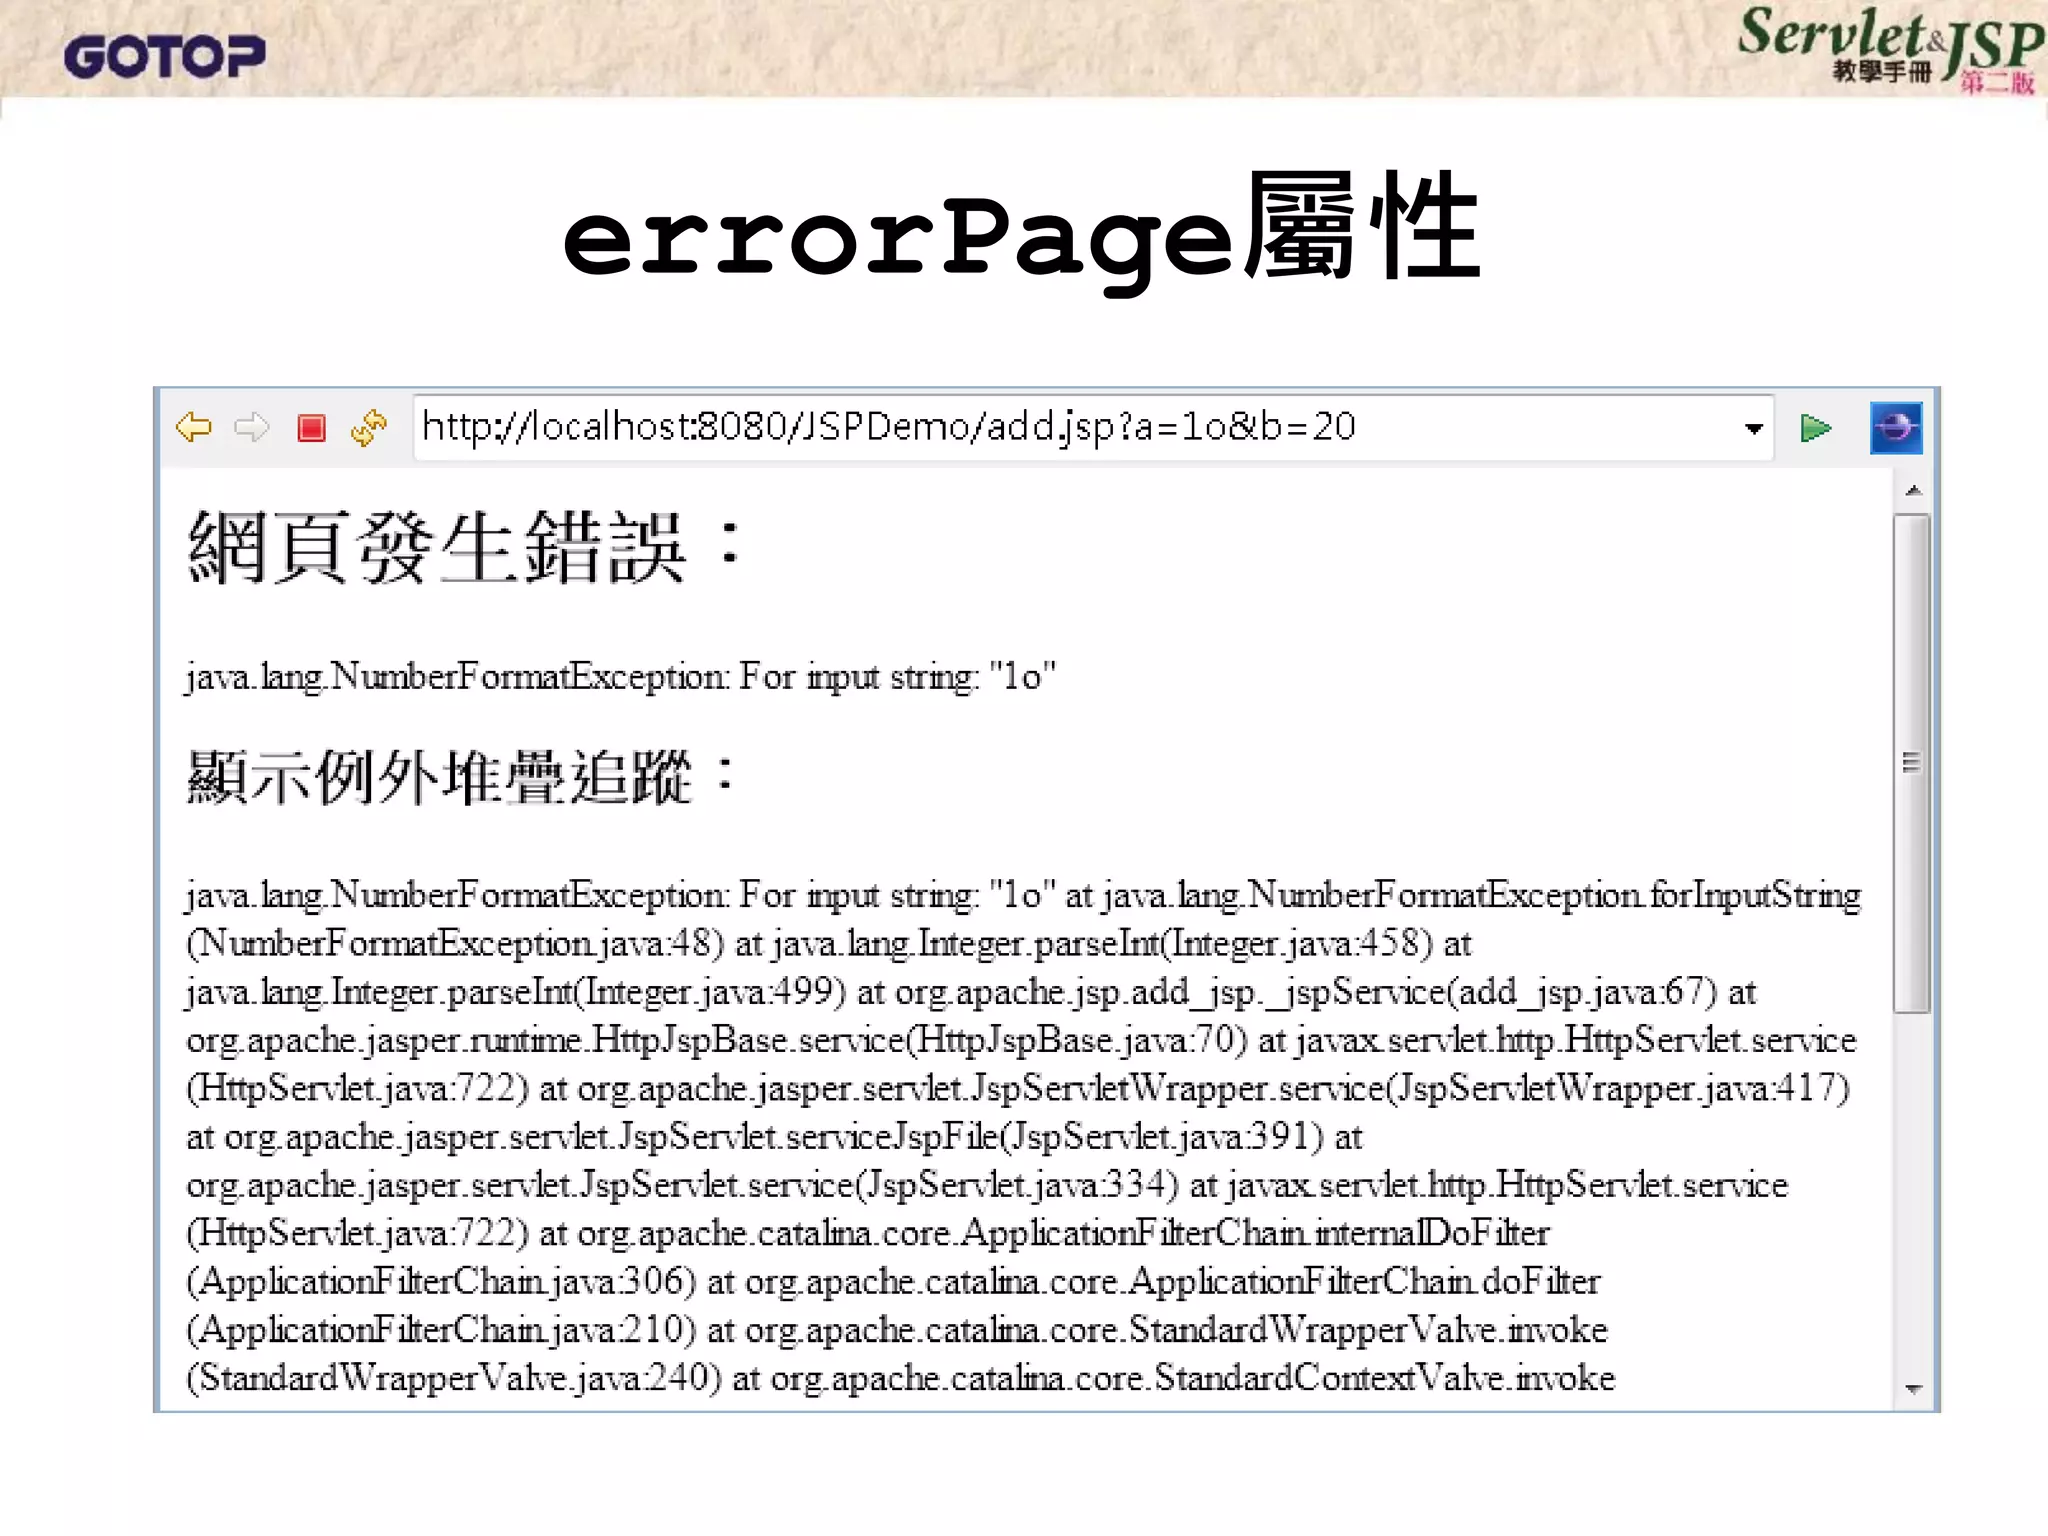Click the browser forward arrow icon

click(x=252, y=427)
